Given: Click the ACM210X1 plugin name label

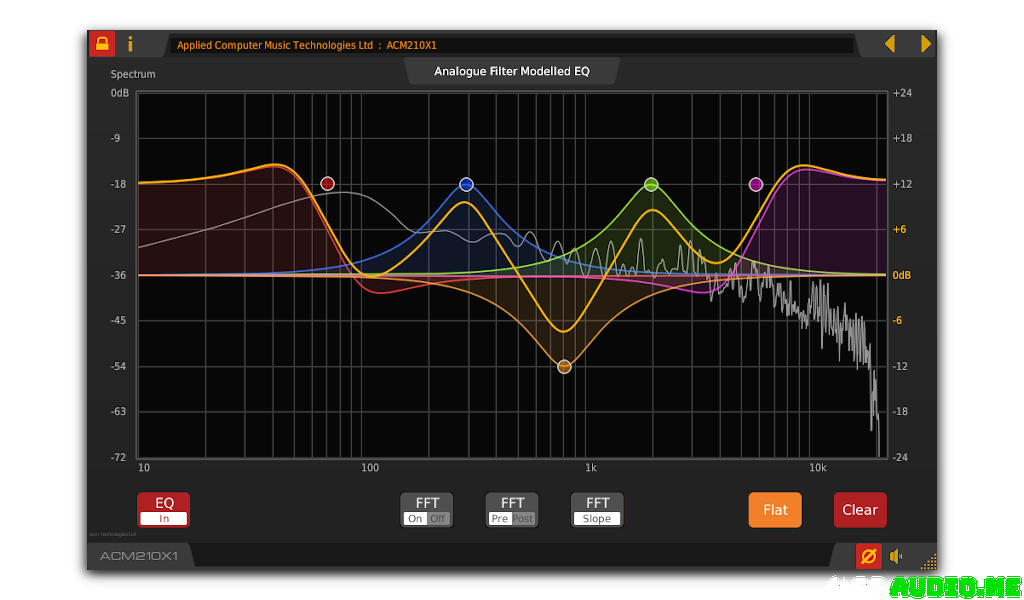Looking at the screenshot, I should click(x=139, y=556).
